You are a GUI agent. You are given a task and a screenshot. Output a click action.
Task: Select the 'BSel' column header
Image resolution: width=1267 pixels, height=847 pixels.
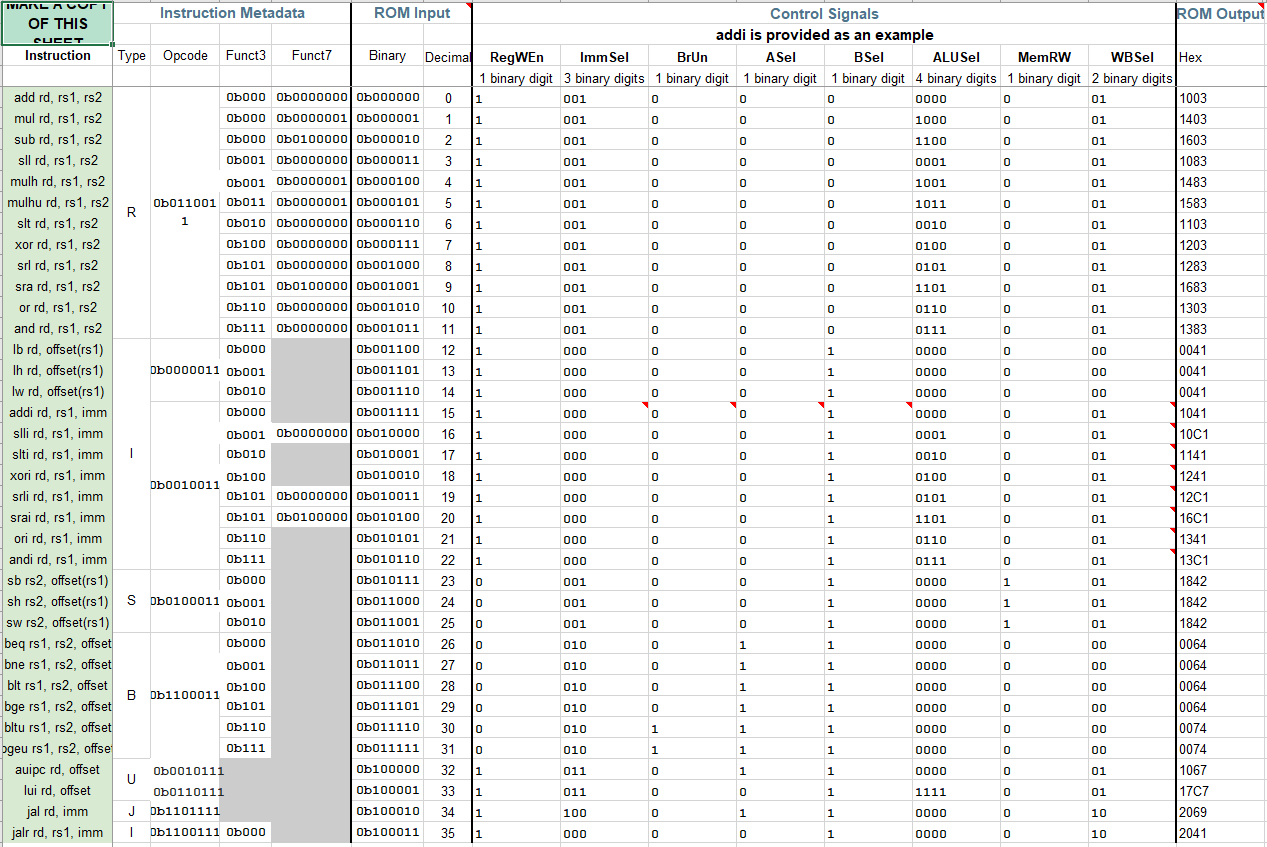(x=868, y=57)
